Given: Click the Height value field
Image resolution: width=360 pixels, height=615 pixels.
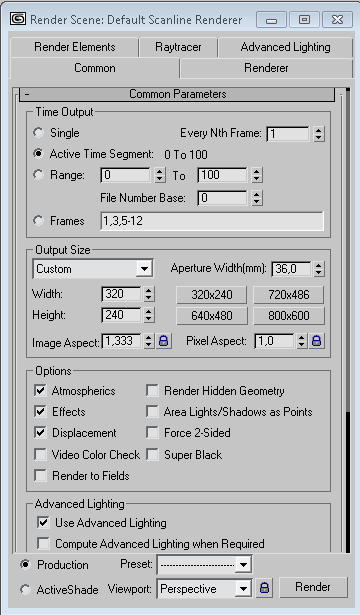Looking at the screenshot, I should click(x=121, y=315).
